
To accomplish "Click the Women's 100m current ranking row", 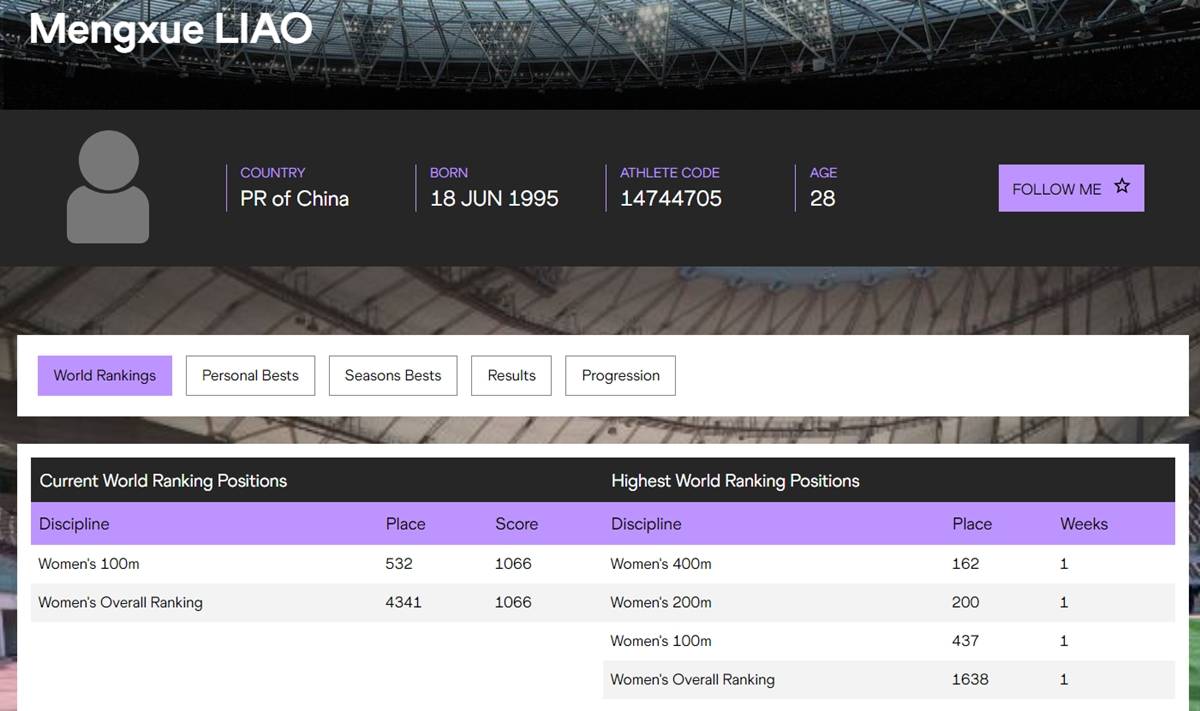I will click(89, 564).
